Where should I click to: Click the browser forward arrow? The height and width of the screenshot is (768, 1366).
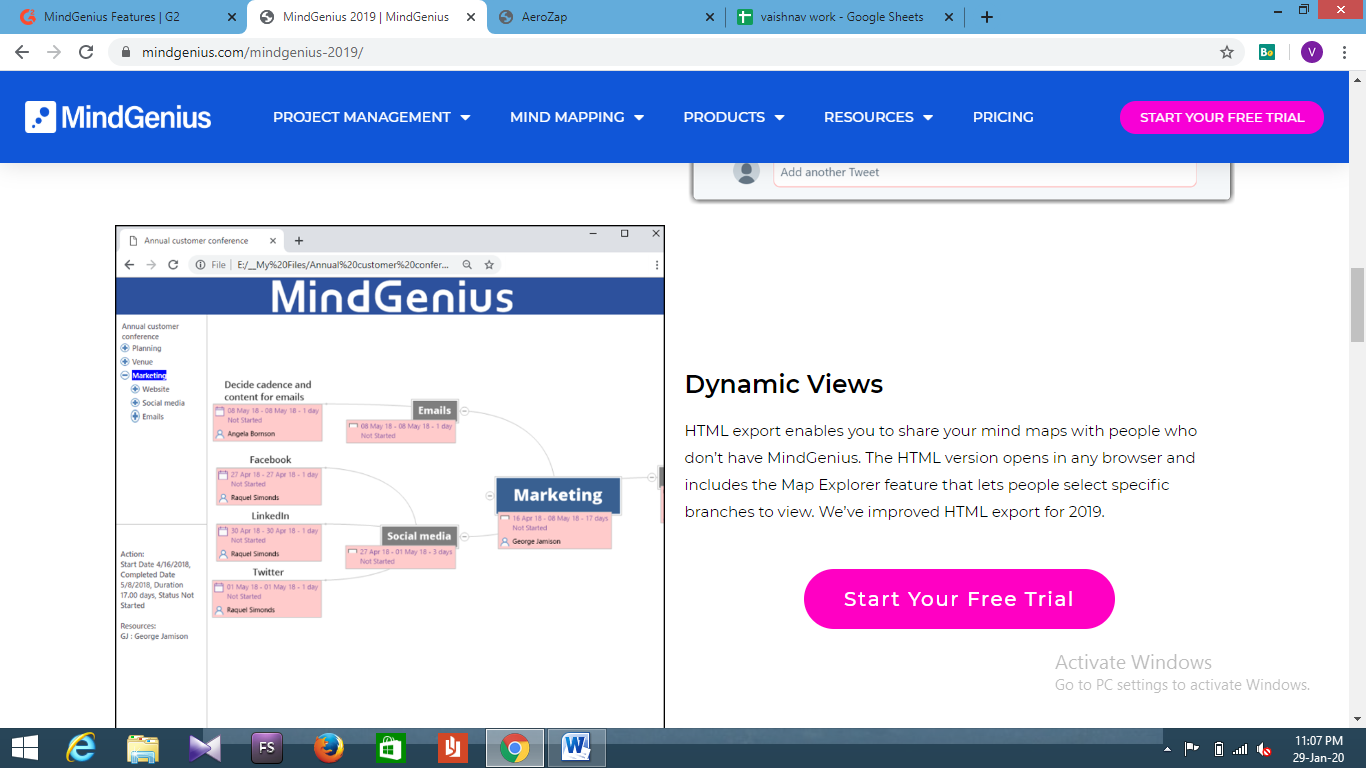54,52
